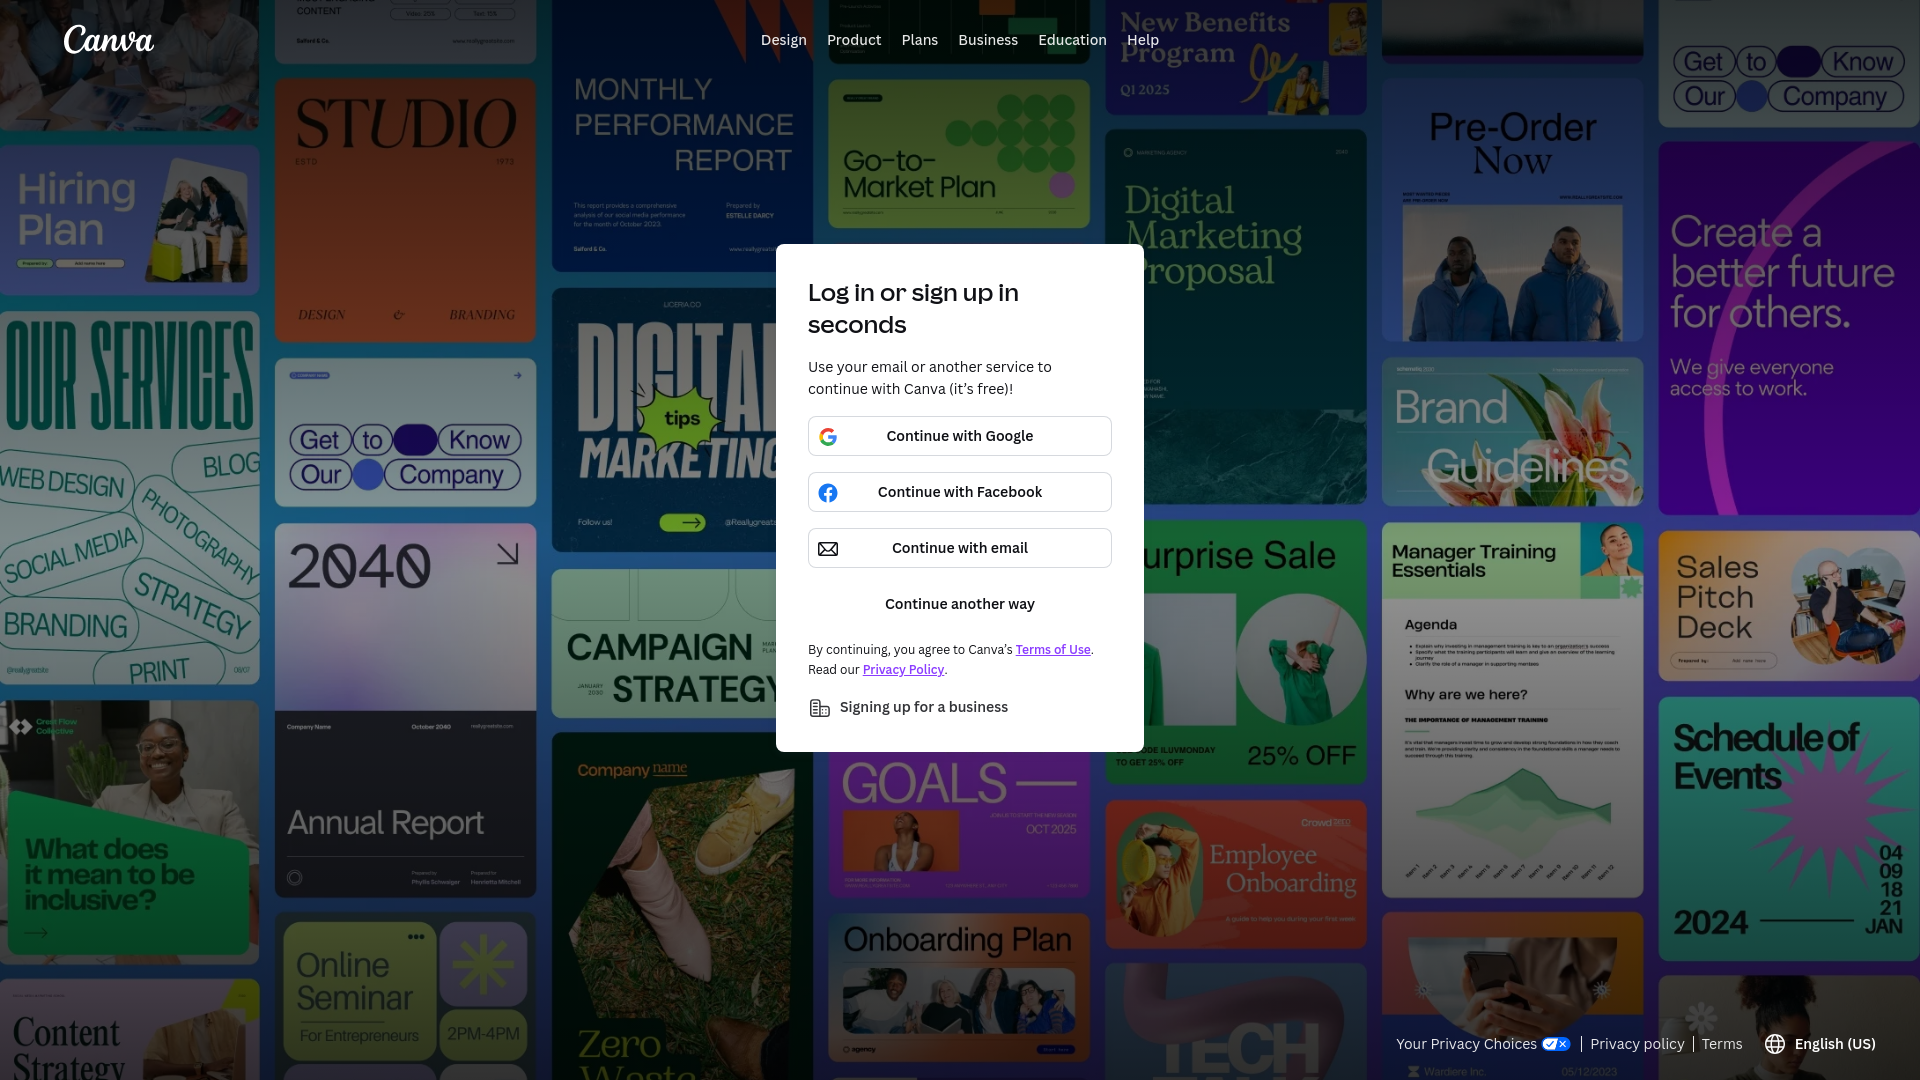Expand the Education menu
1920x1080 pixels.
pyautogui.click(x=1072, y=40)
